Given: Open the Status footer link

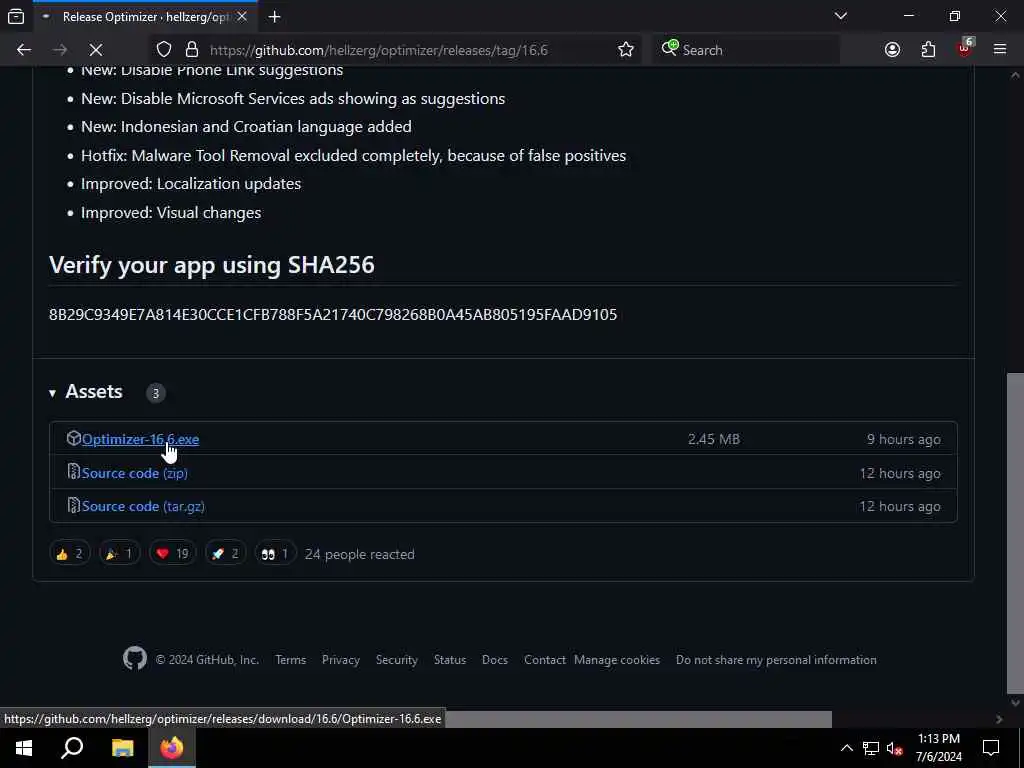Looking at the screenshot, I should (x=450, y=660).
